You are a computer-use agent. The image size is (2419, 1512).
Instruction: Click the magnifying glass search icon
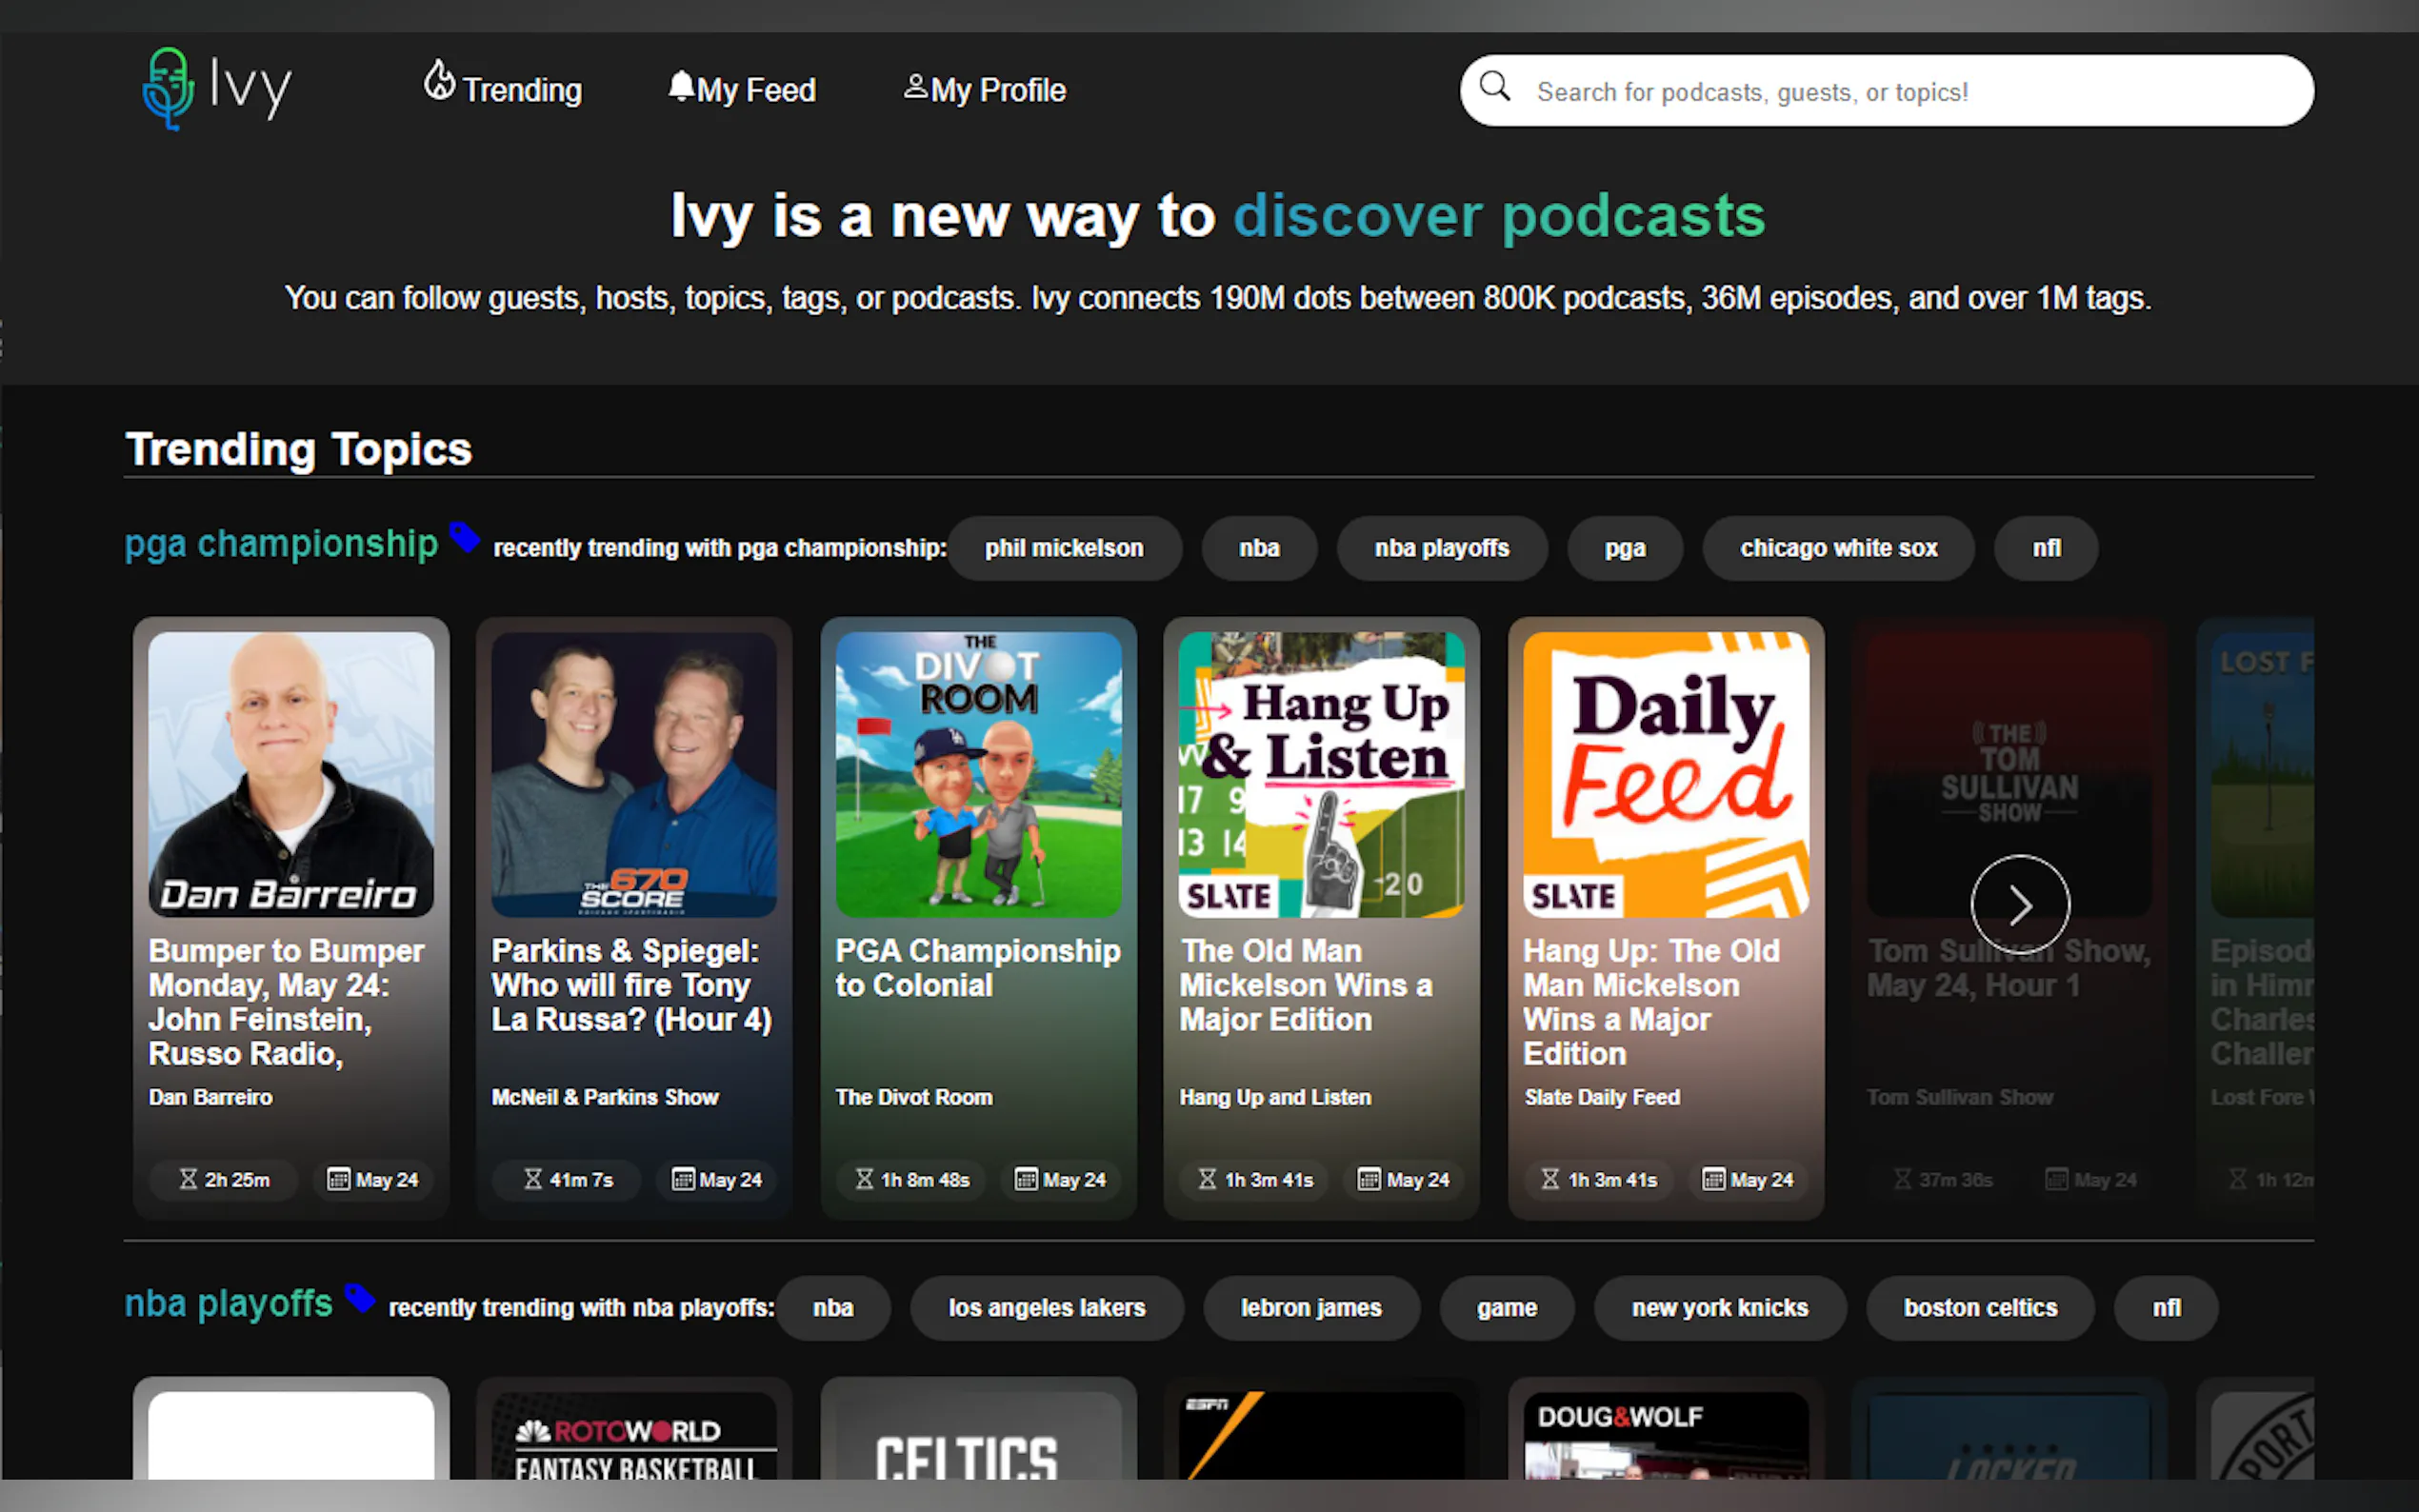tap(1495, 87)
